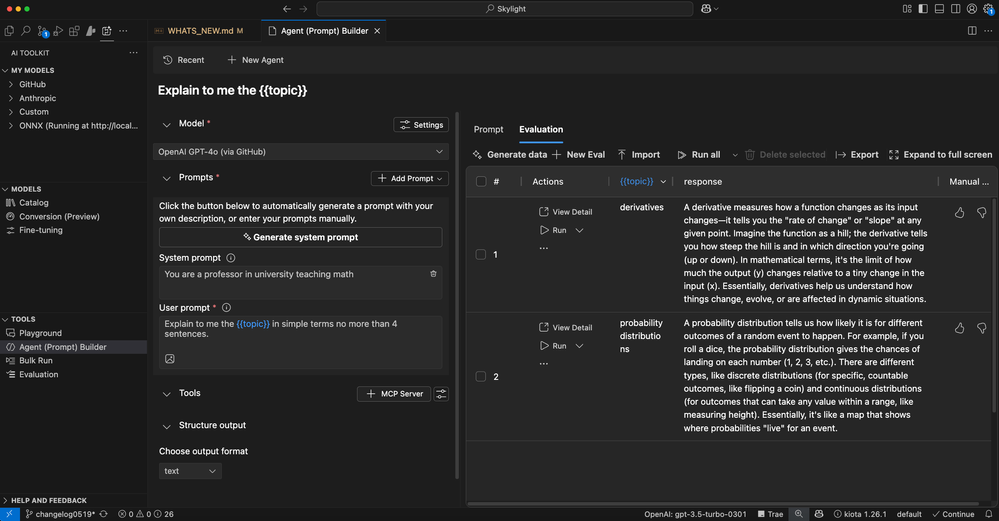This screenshot has height=521, width=999.
Task: Switch to the WHATS_NEW.md tab
Action: (199, 31)
